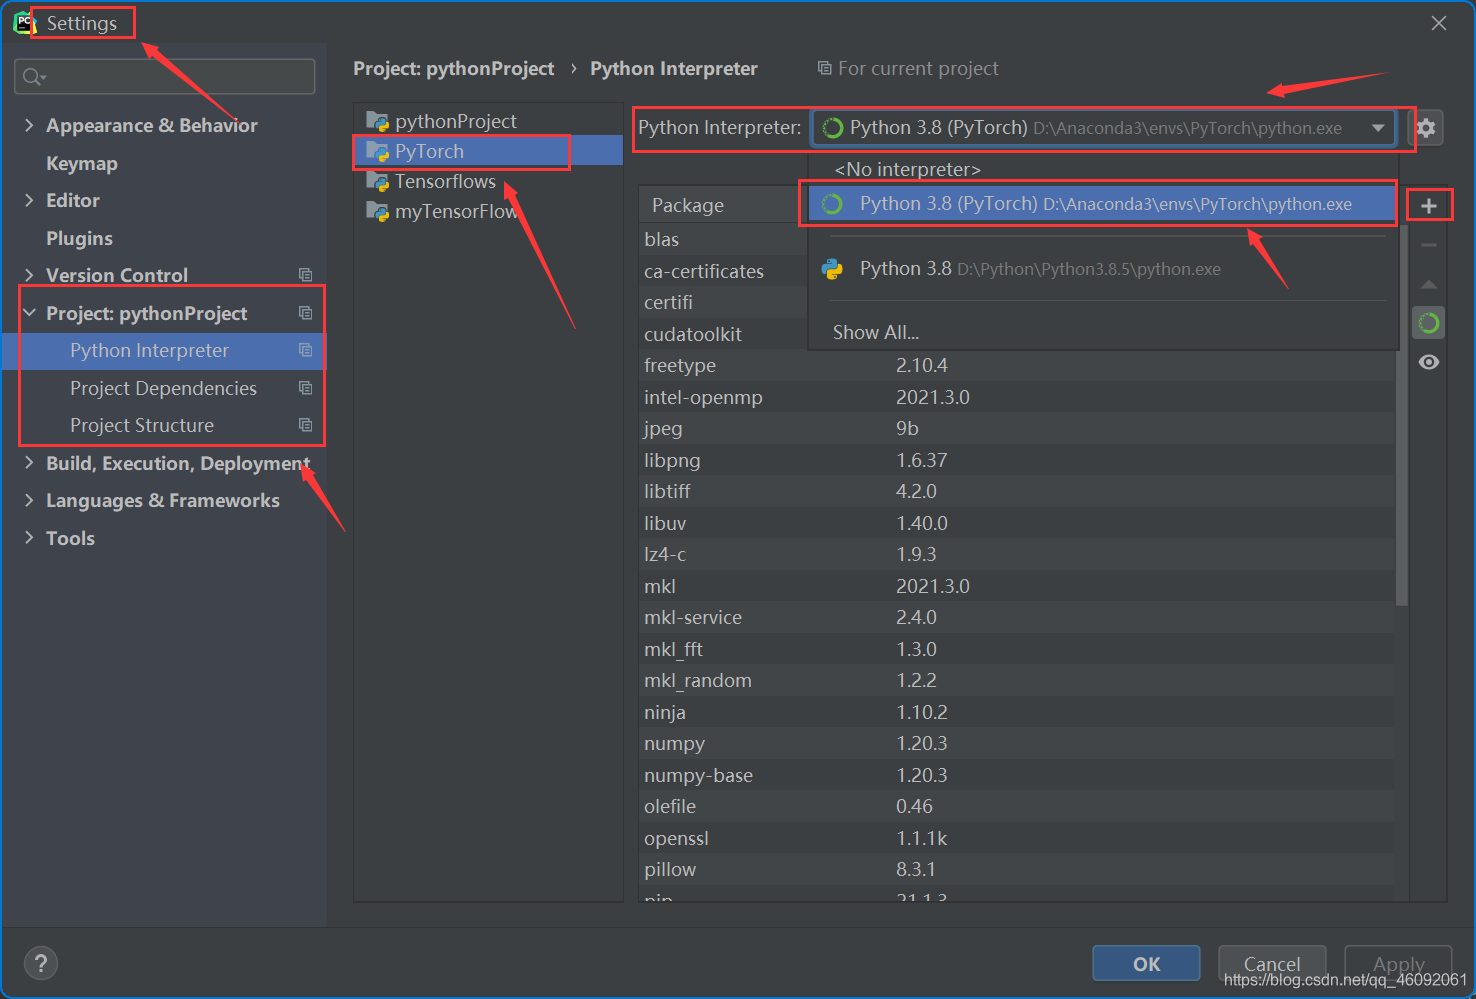The height and width of the screenshot is (999, 1476).
Task: Expand the Version Control section
Action: click(x=29, y=275)
